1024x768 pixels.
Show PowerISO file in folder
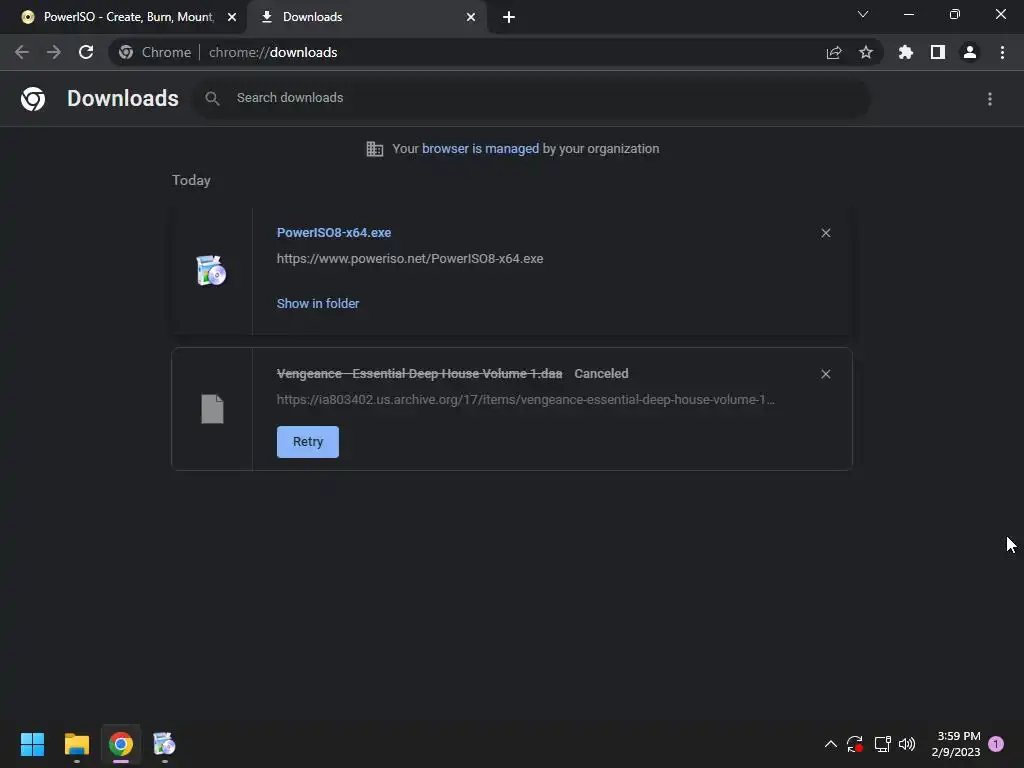click(x=318, y=304)
